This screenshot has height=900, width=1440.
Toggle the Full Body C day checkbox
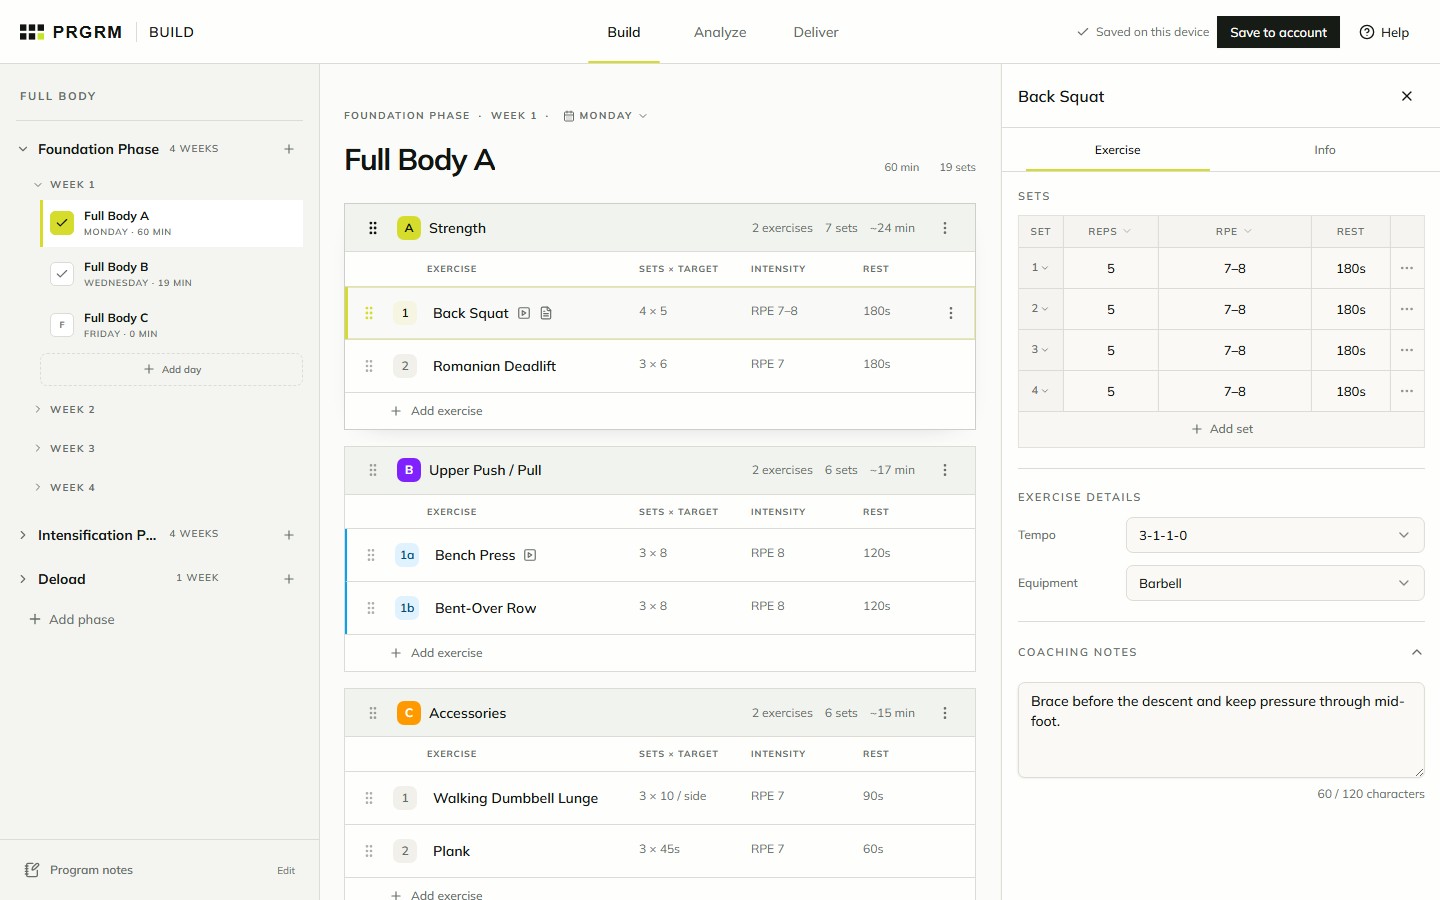62,325
